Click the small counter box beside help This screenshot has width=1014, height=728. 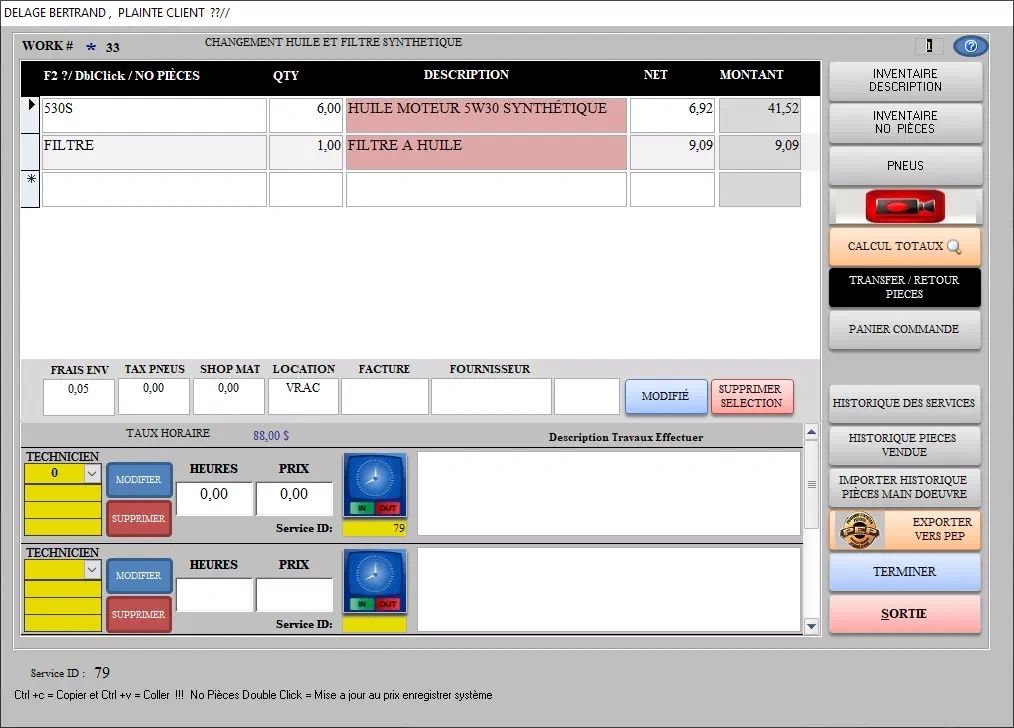(x=929, y=45)
